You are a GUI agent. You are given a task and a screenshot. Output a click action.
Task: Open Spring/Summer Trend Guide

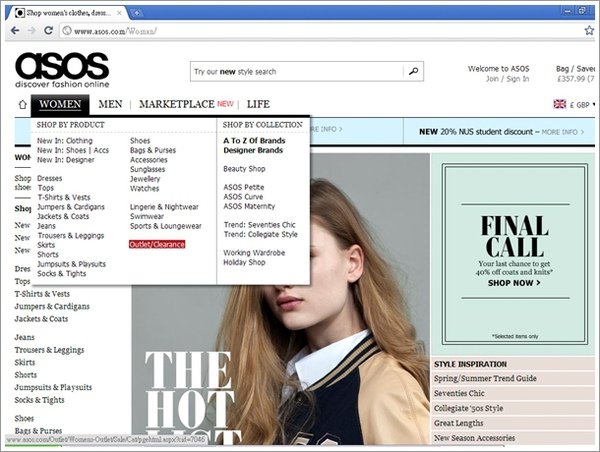coord(485,378)
